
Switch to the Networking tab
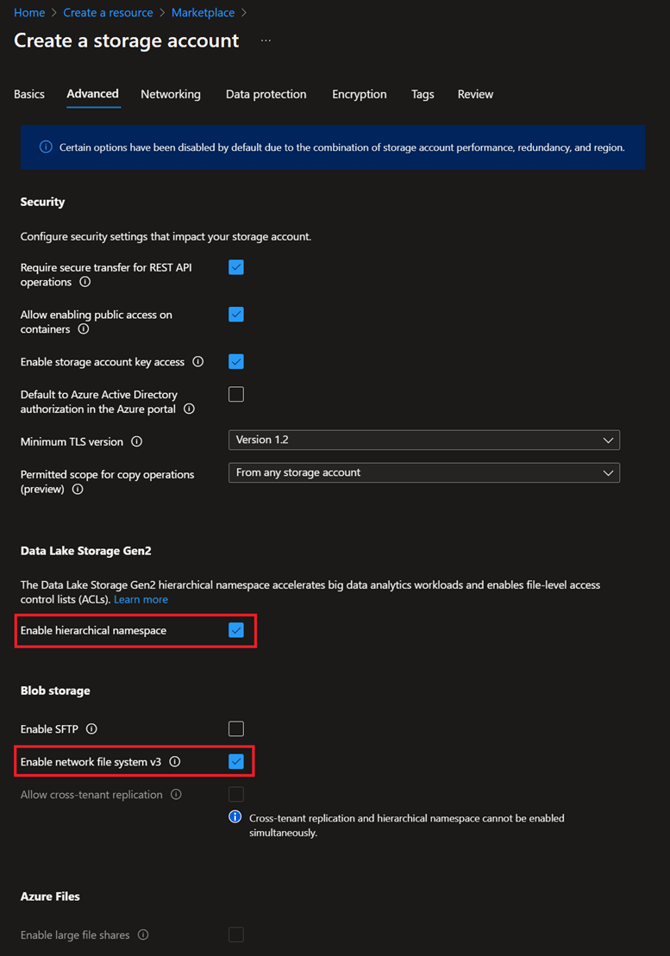coord(170,94)
